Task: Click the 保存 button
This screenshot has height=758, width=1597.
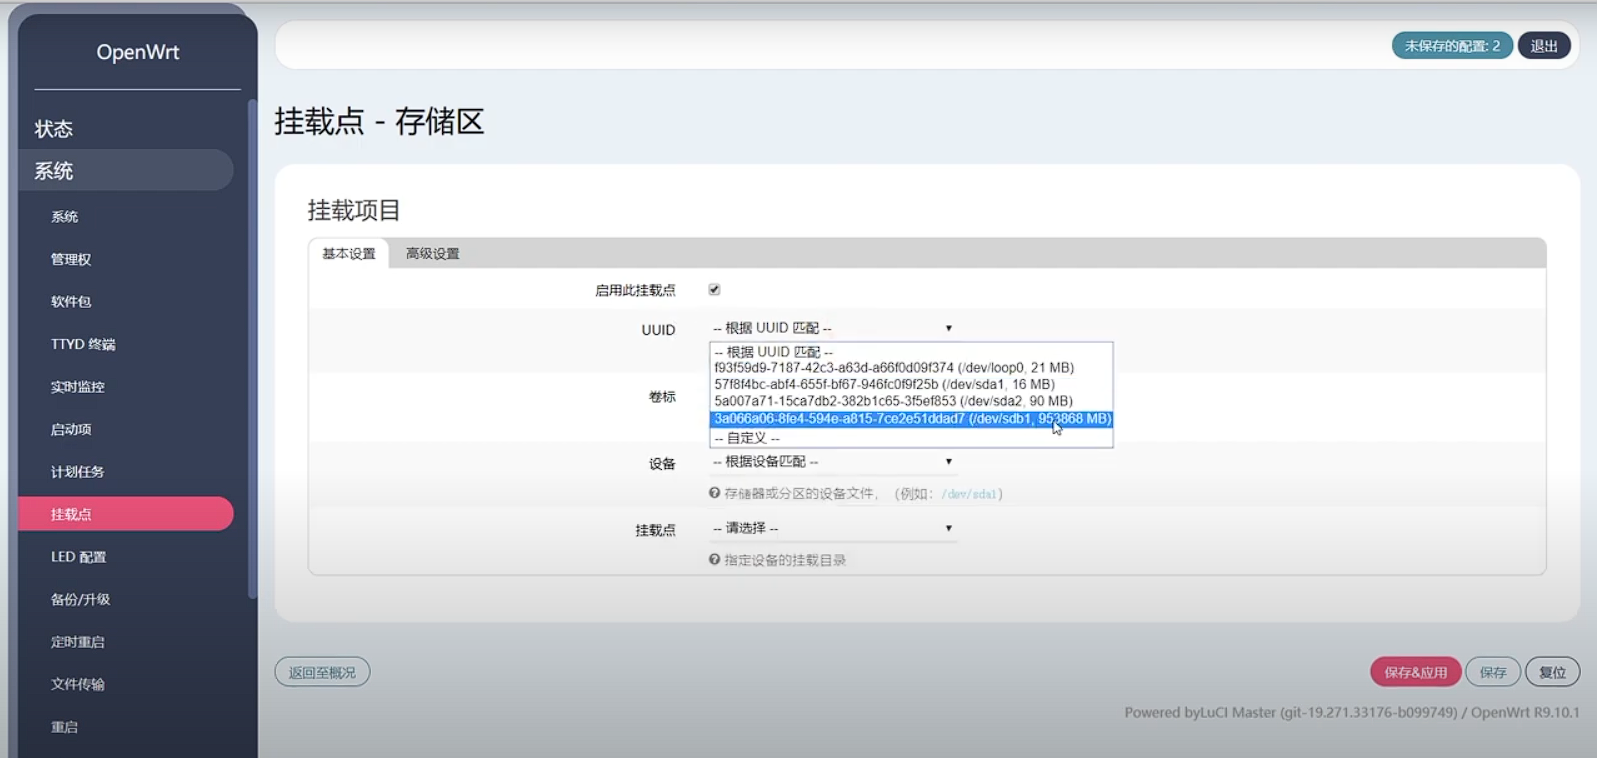Action: click(x=1493, y=672)
